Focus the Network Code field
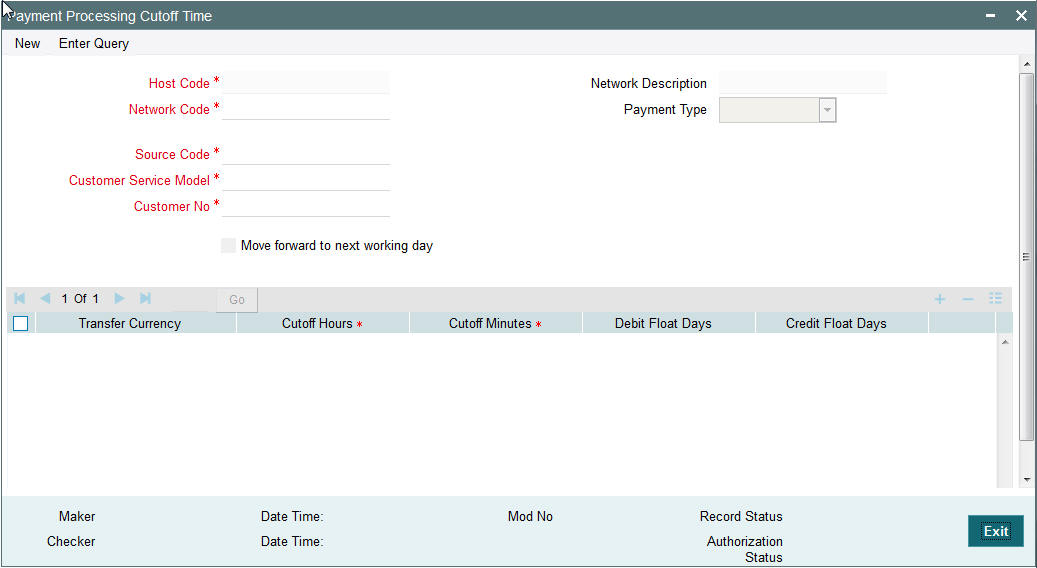1037x568 pixels. pos(306,109)
